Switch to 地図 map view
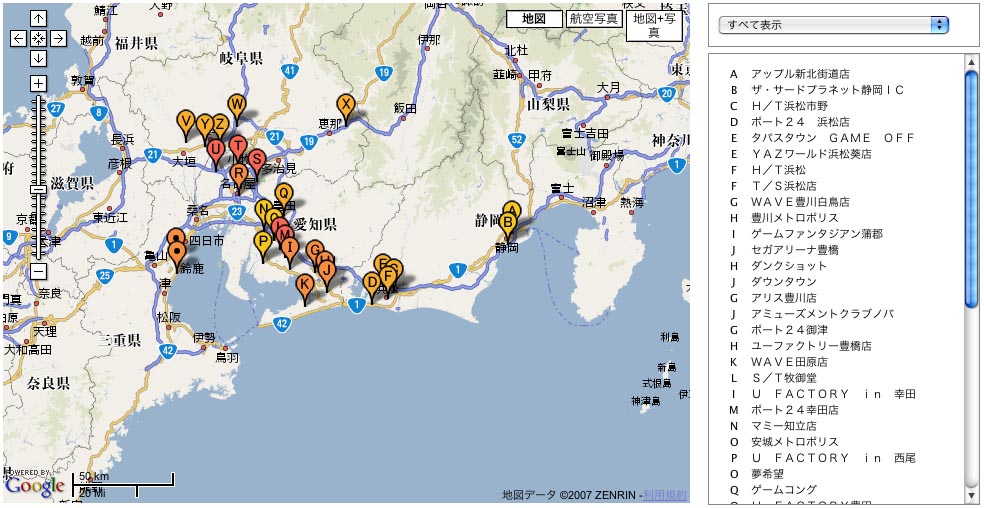This screenshot has height=508, width=984. [534, 19]
